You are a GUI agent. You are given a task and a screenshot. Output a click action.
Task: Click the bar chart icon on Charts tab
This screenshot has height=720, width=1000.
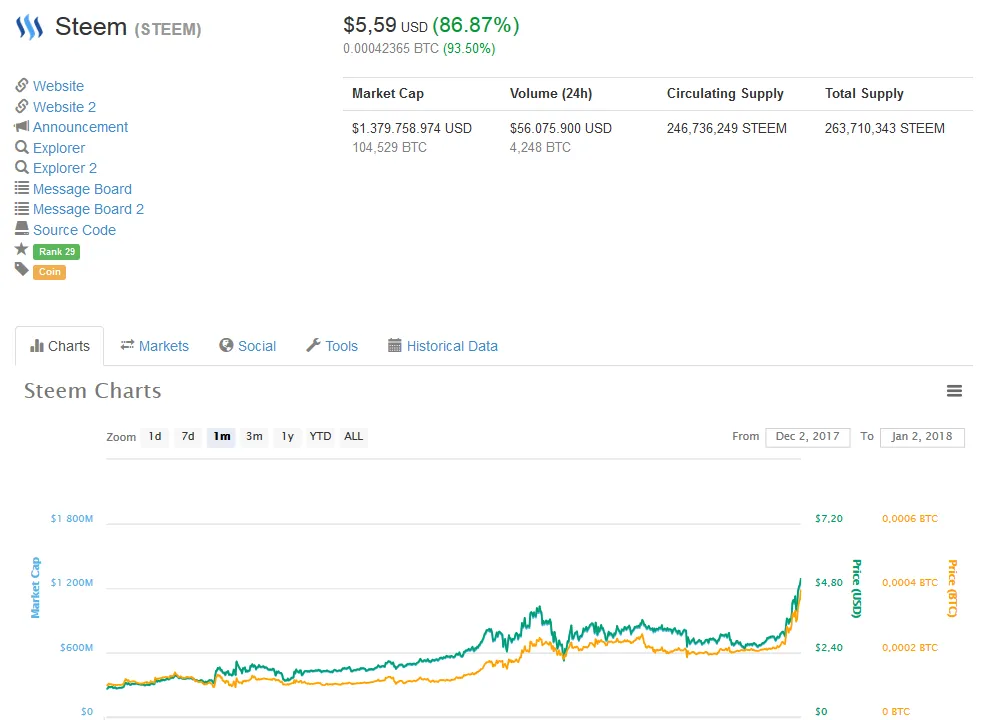[37, 346]
